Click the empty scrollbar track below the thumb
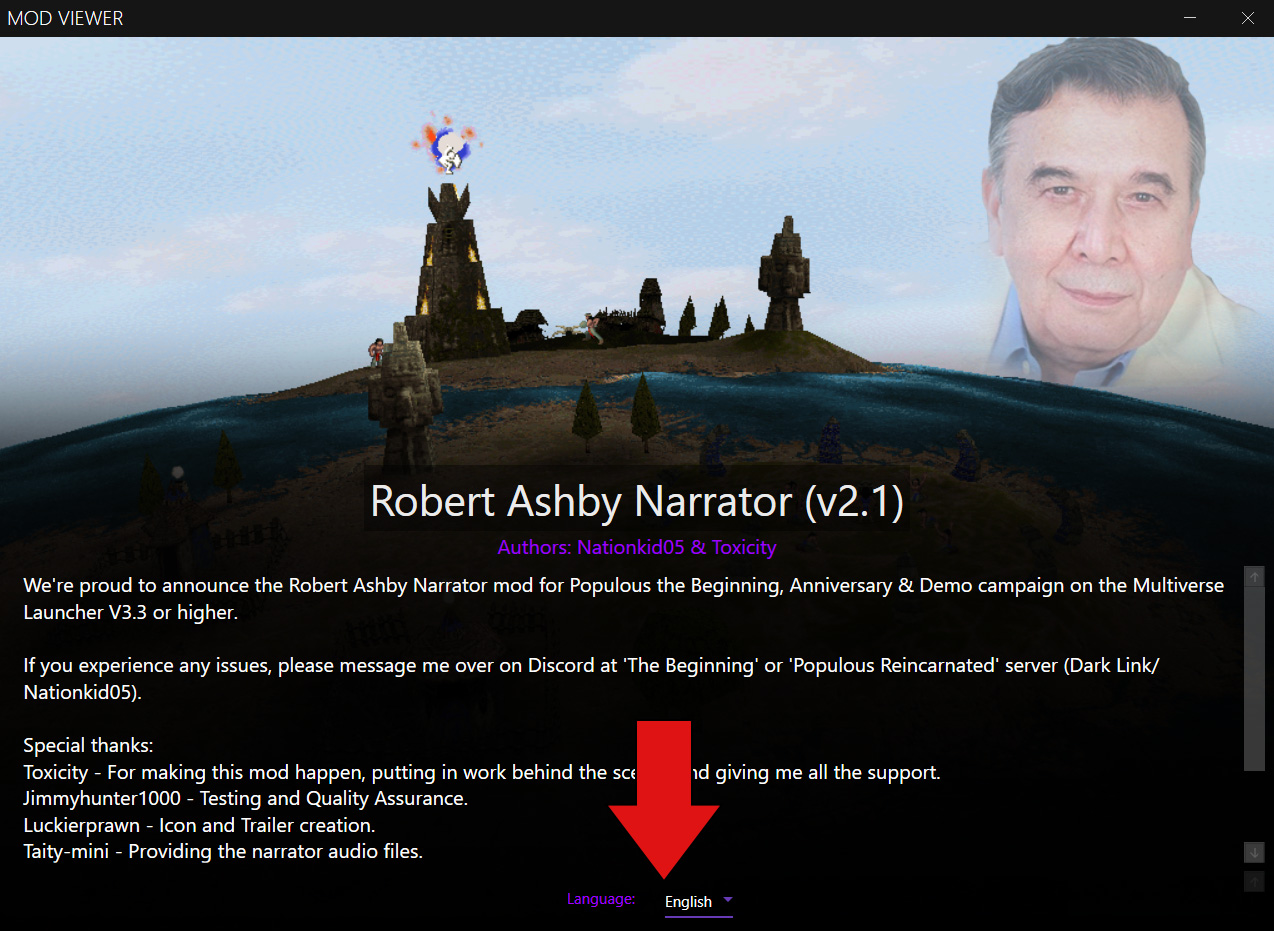This screenshot has width=1274, height=931. coord(1253,806)
